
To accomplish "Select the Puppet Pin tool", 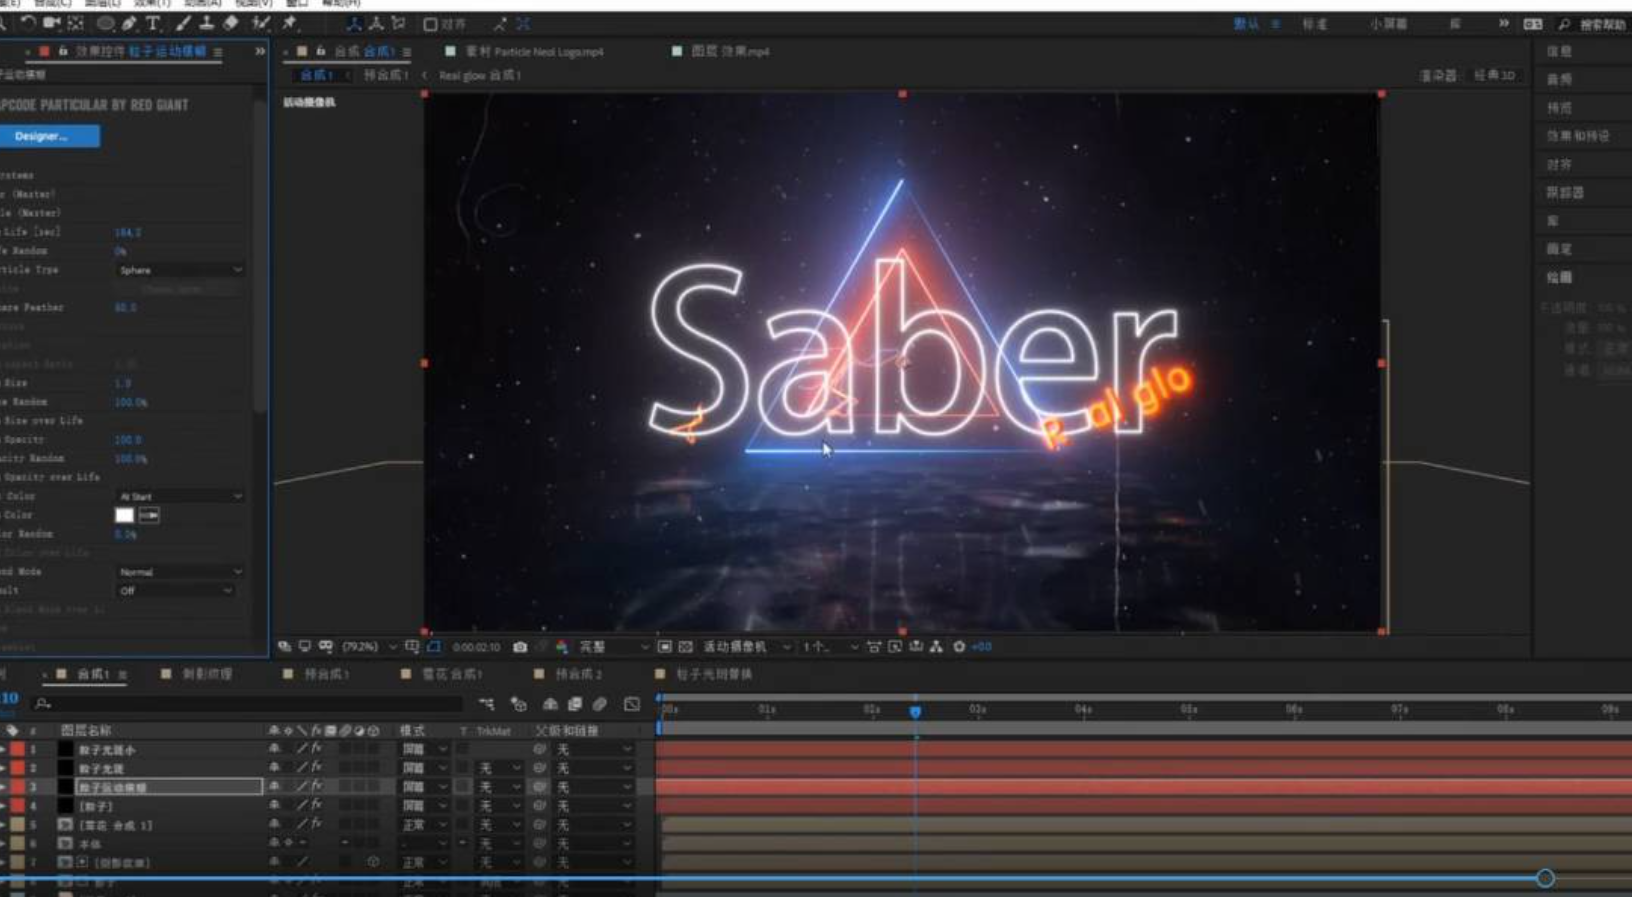I will pyautogui.click(x=290, y=23).
